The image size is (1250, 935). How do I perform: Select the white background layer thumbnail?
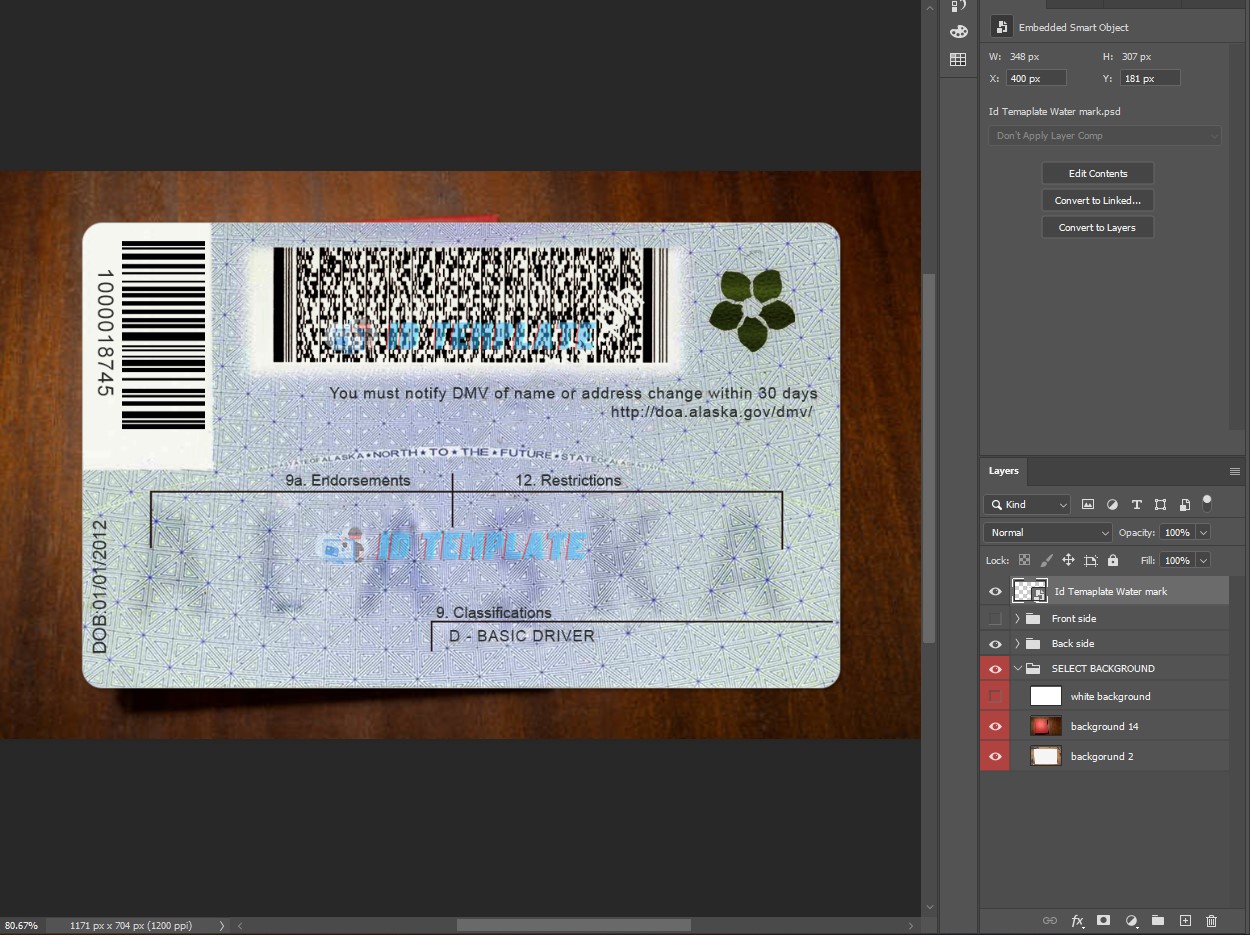click(x=1046, y=696)
